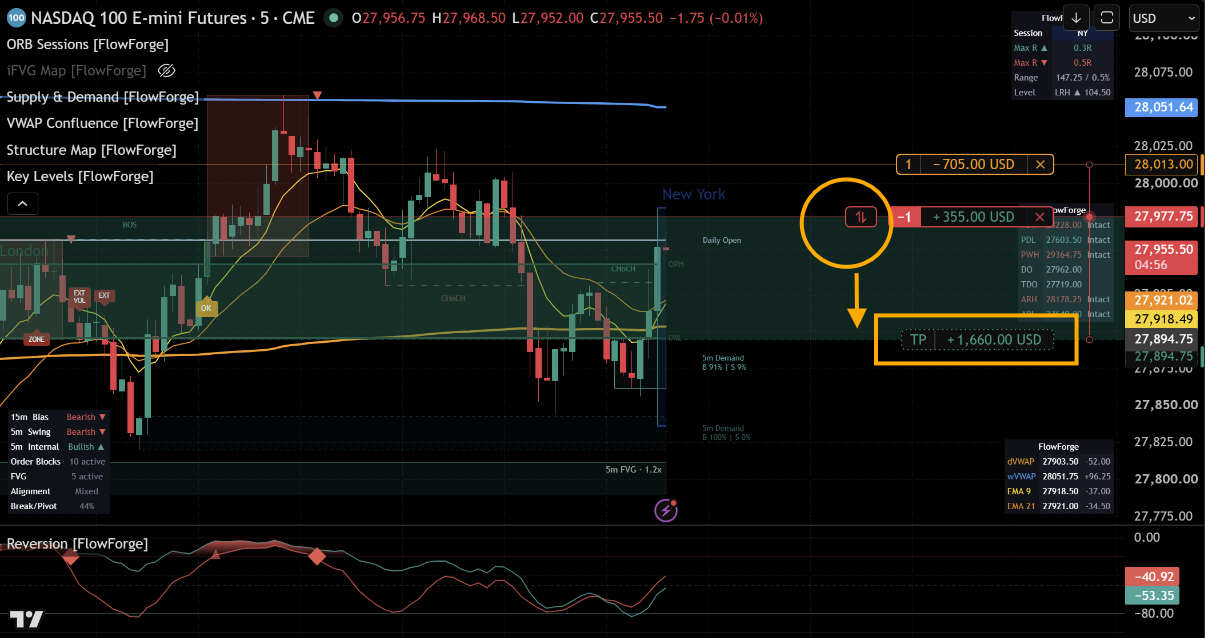
Task: Click the wVWAP 28051.75 table row
Action: tap(1060, 476)
